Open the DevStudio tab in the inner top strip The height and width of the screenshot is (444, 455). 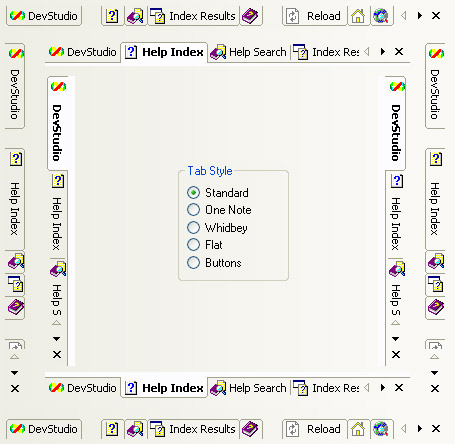[83, 52]
